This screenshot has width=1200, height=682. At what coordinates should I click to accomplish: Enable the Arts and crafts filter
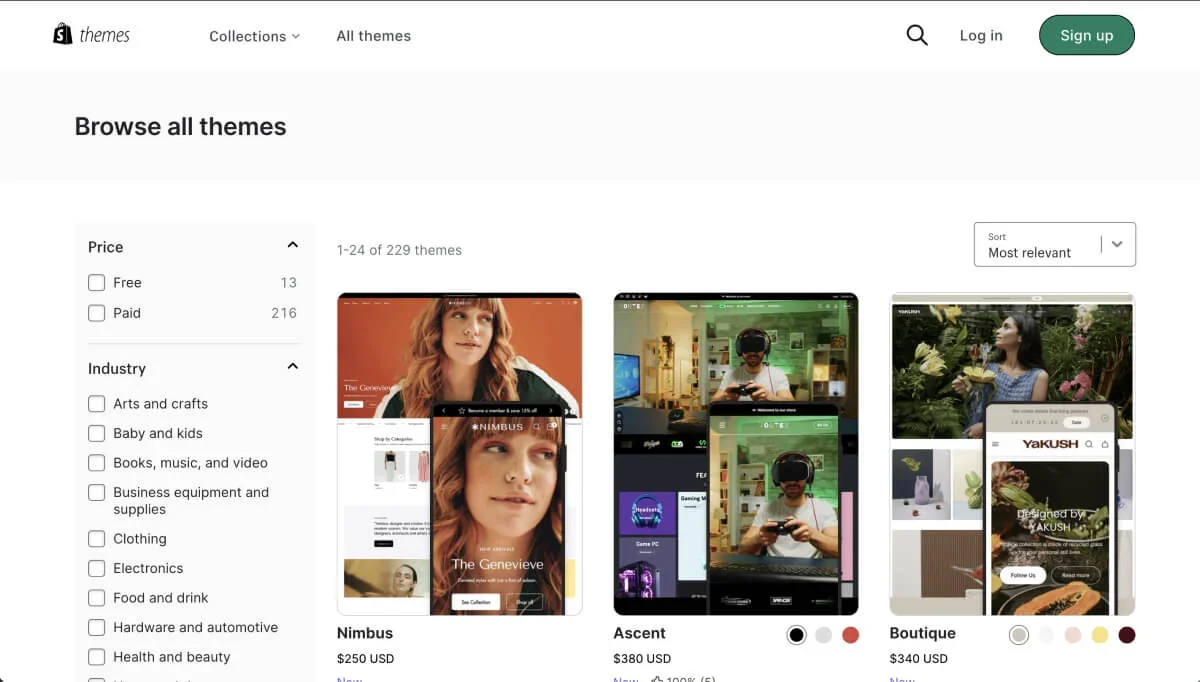pyautogui.click(x=96, y=403)
